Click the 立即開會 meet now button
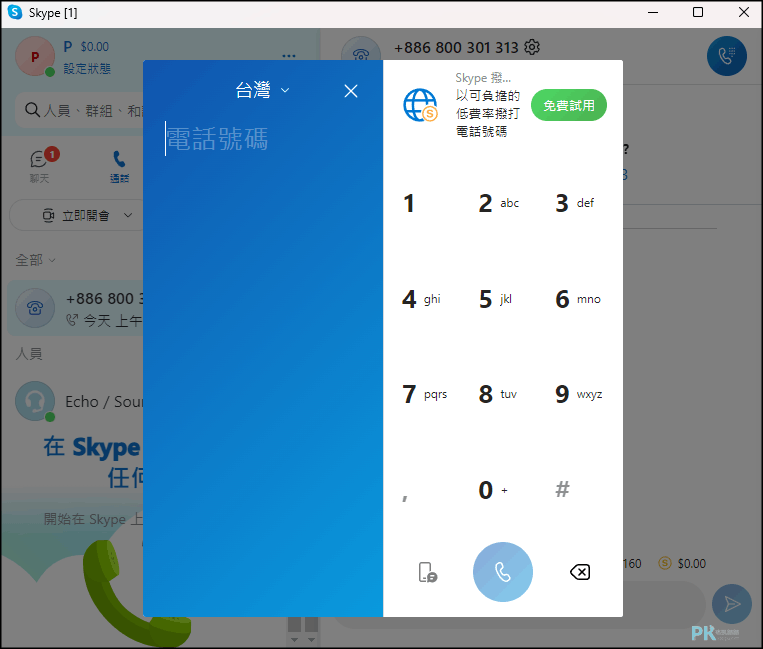Screen dimensions: 763x649 [x=76, y=215]
